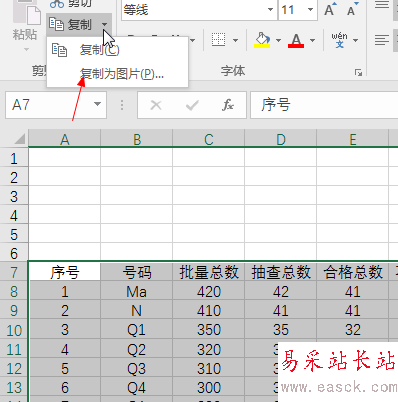This screenshot has height=402, width=398.
Task: Apply borders using the border icon
Action: [219, 40]
